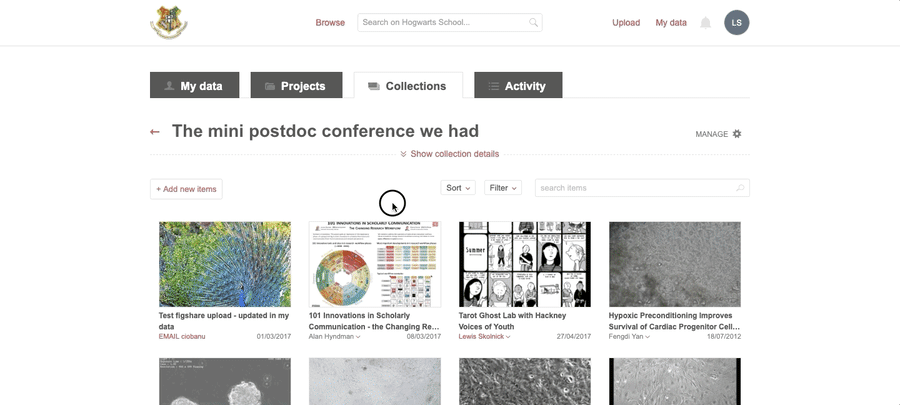The image size is (900, 405).
Task: Click the search magnifier icon in header
Action: pos(534,23)
